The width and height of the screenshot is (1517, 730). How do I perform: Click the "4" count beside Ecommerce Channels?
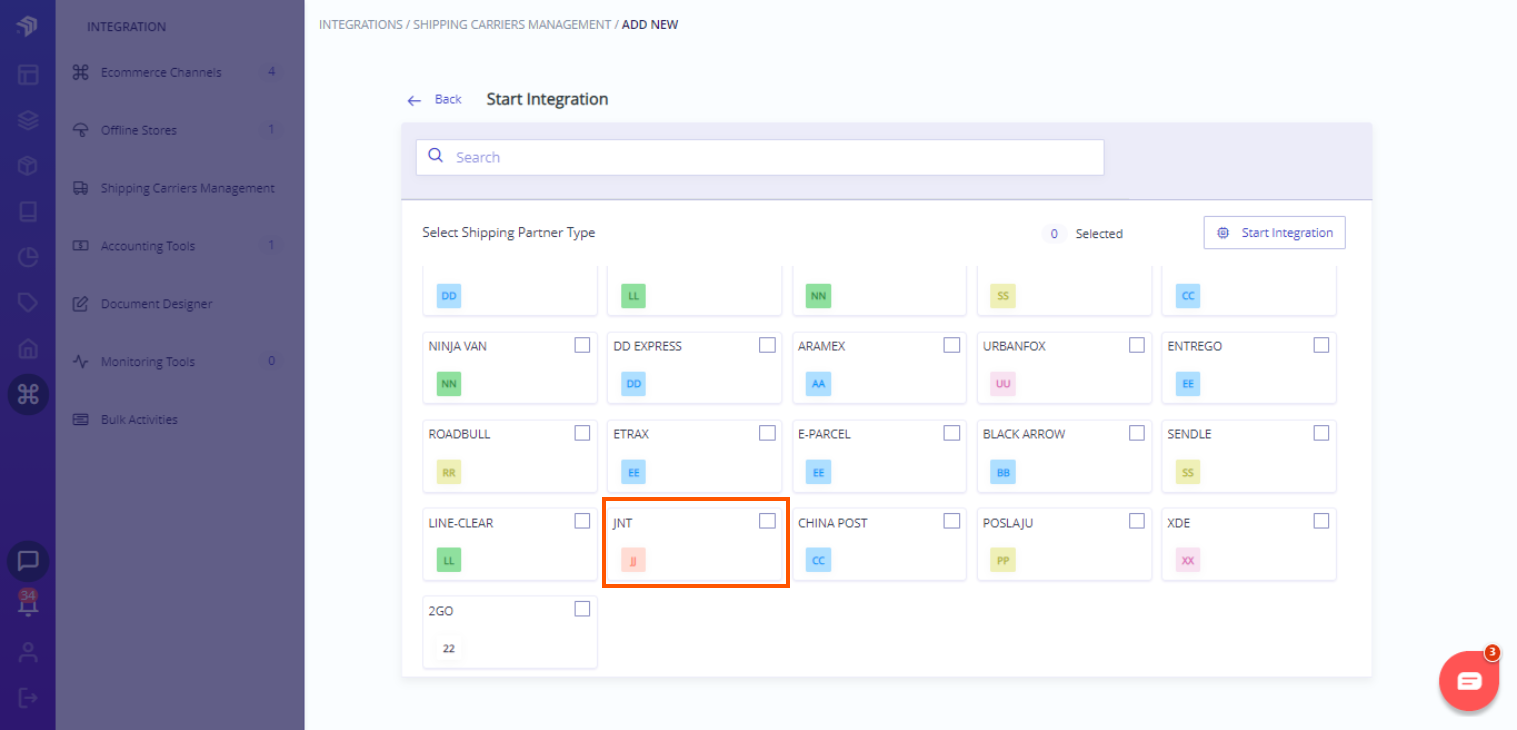271,72
